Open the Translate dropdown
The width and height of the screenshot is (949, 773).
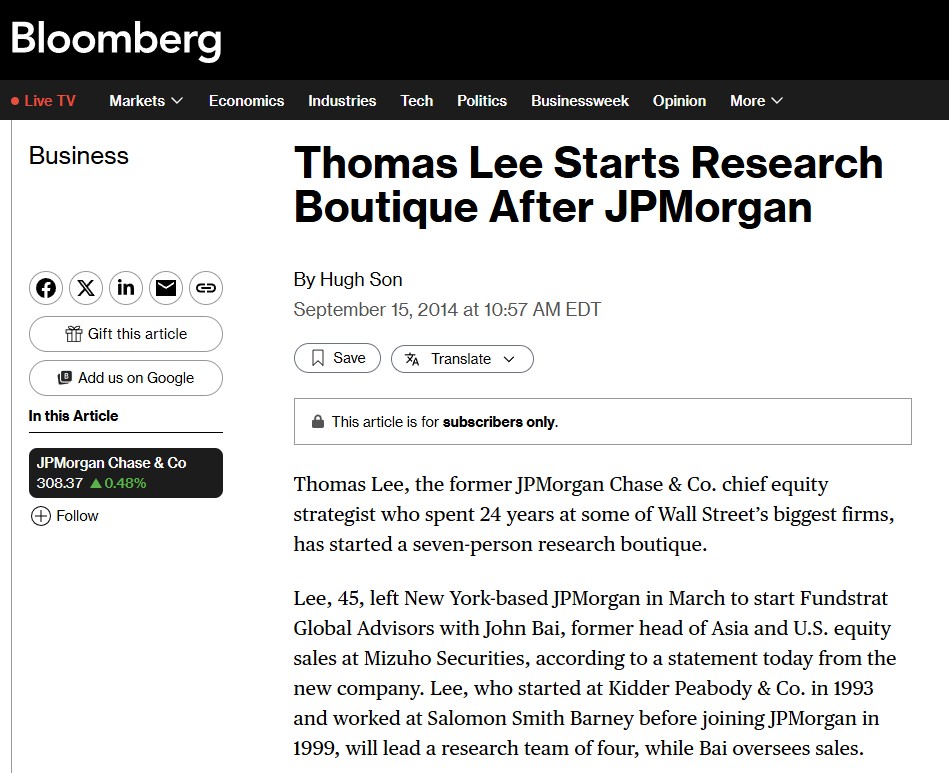[x=462, y=359]
